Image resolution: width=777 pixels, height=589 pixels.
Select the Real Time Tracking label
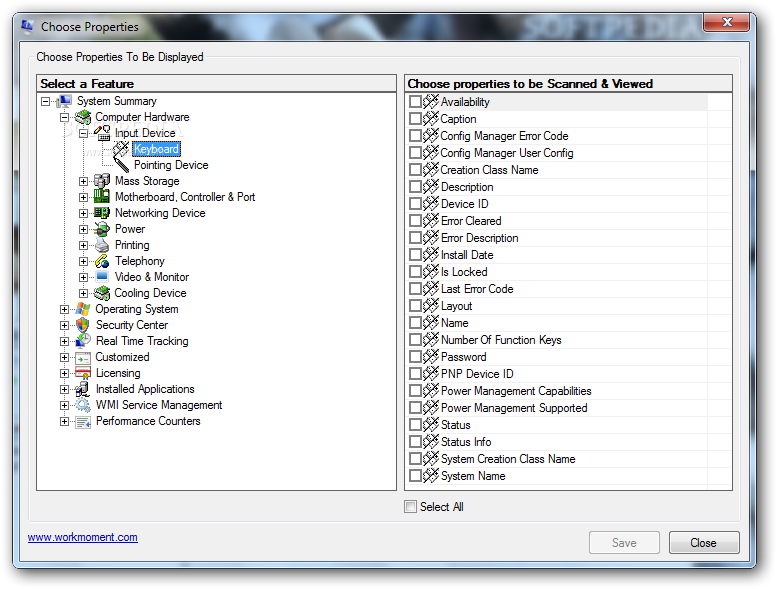click(x=142, y=341)
